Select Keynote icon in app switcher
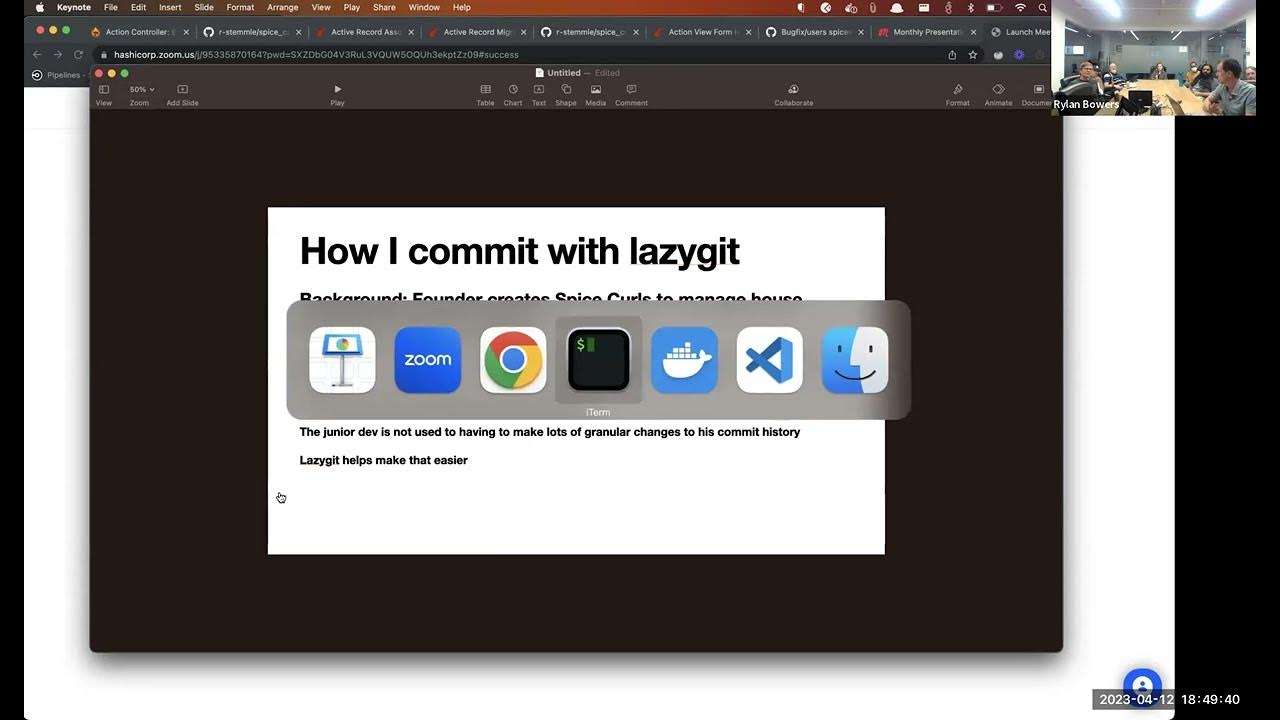This screenshot has width=1280, height=720. [x=342, y=360]
